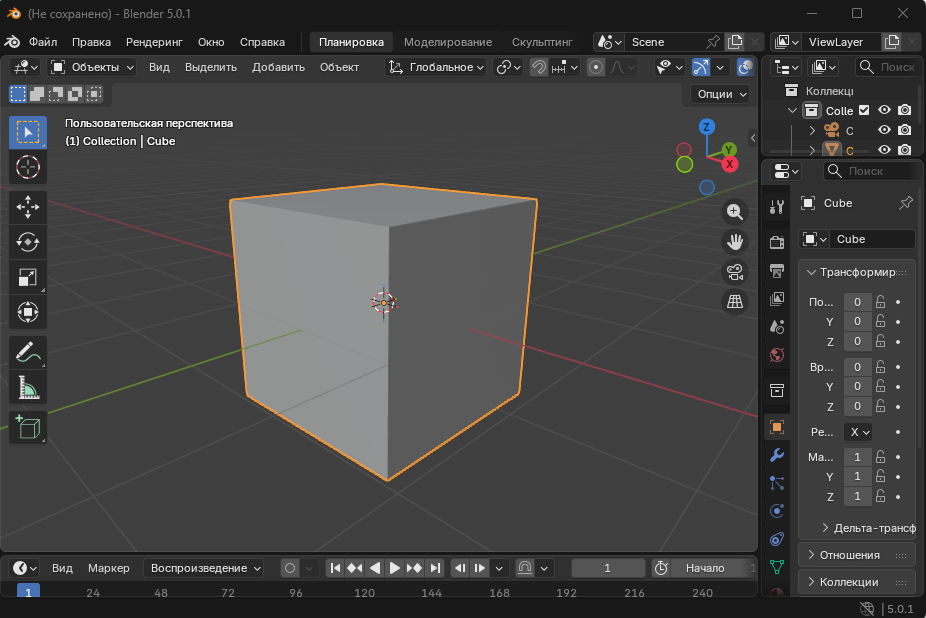Create a new scene button
Screen dimensions: 926x618
click(735, 42)
